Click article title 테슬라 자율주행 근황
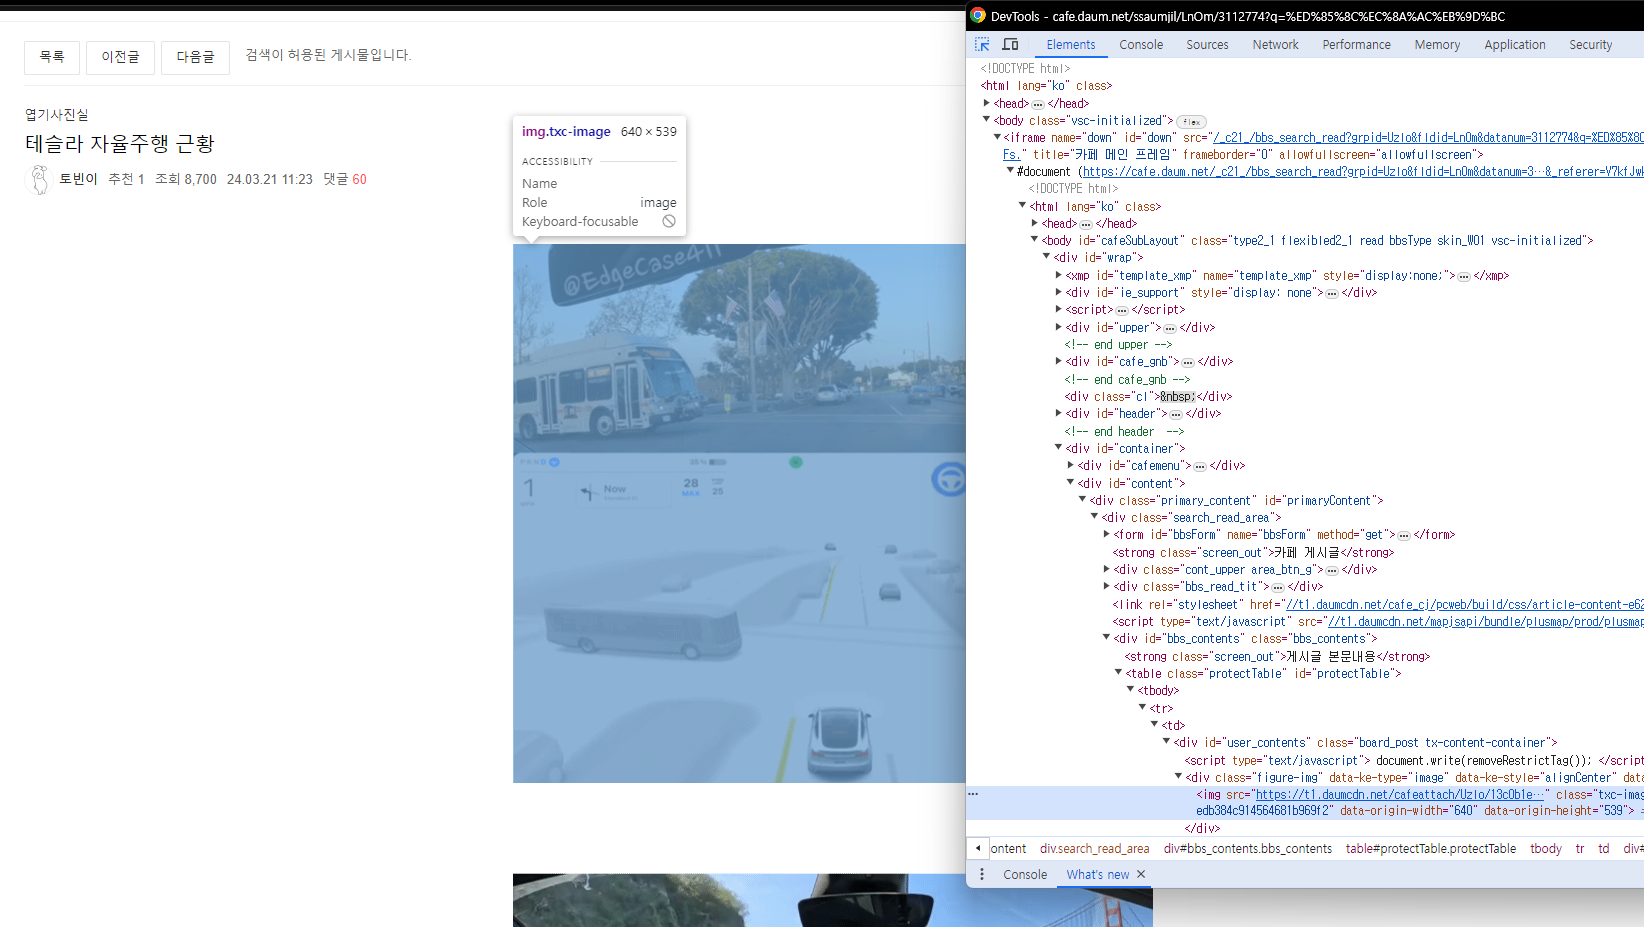The image size is (1644, 927). click(x=120, y=144)
